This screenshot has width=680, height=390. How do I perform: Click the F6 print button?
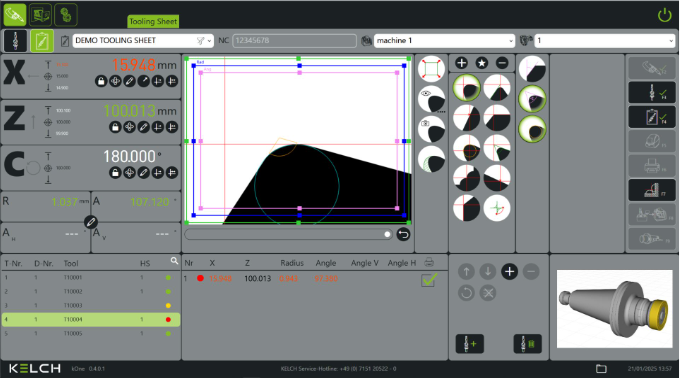click(x=652, y=166)
